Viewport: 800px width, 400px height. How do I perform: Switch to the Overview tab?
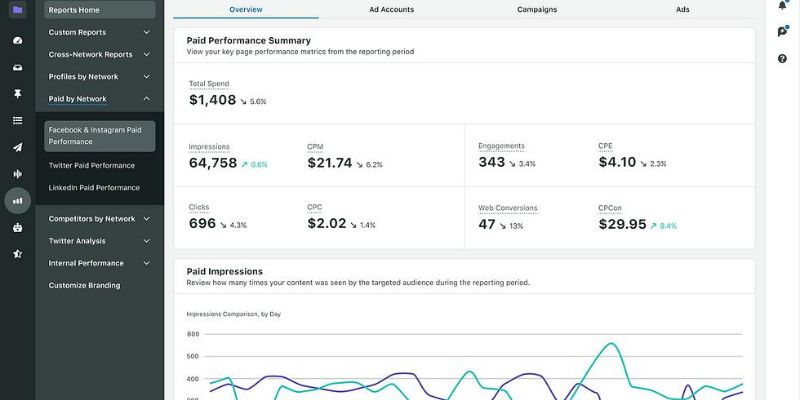(x=246, y=10)
